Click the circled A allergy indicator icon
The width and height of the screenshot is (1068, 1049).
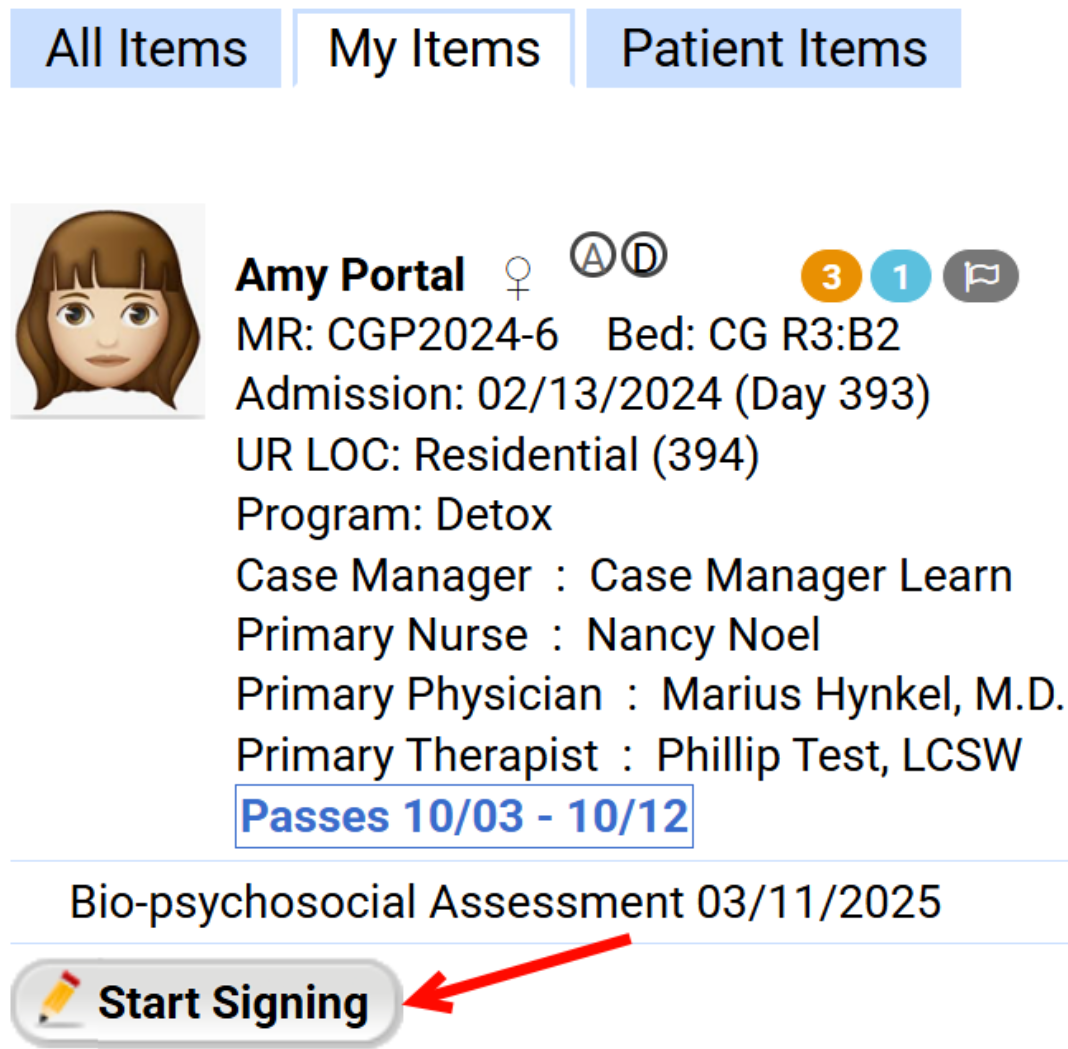[595, 255]
